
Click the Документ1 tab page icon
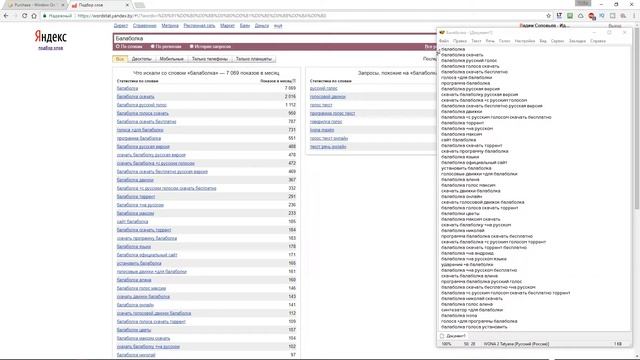tap(442, 336)
